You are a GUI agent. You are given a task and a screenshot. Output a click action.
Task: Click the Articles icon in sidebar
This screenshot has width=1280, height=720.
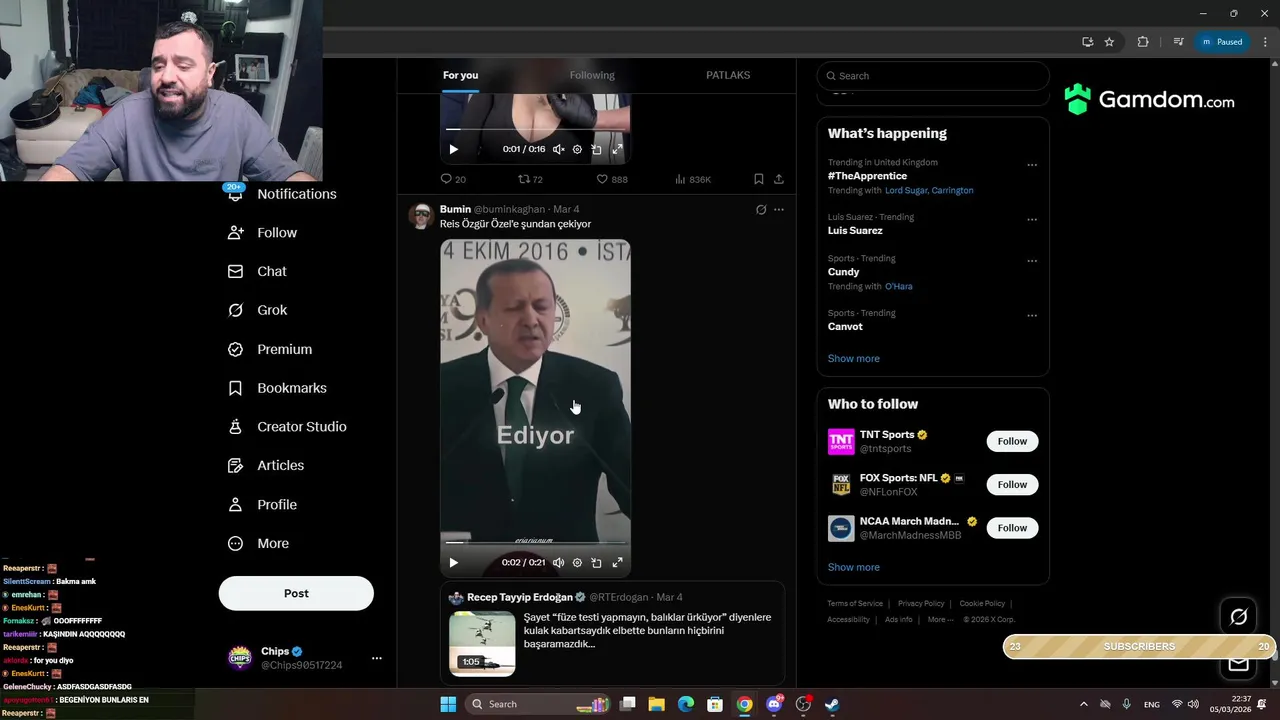tap(235, 466)
